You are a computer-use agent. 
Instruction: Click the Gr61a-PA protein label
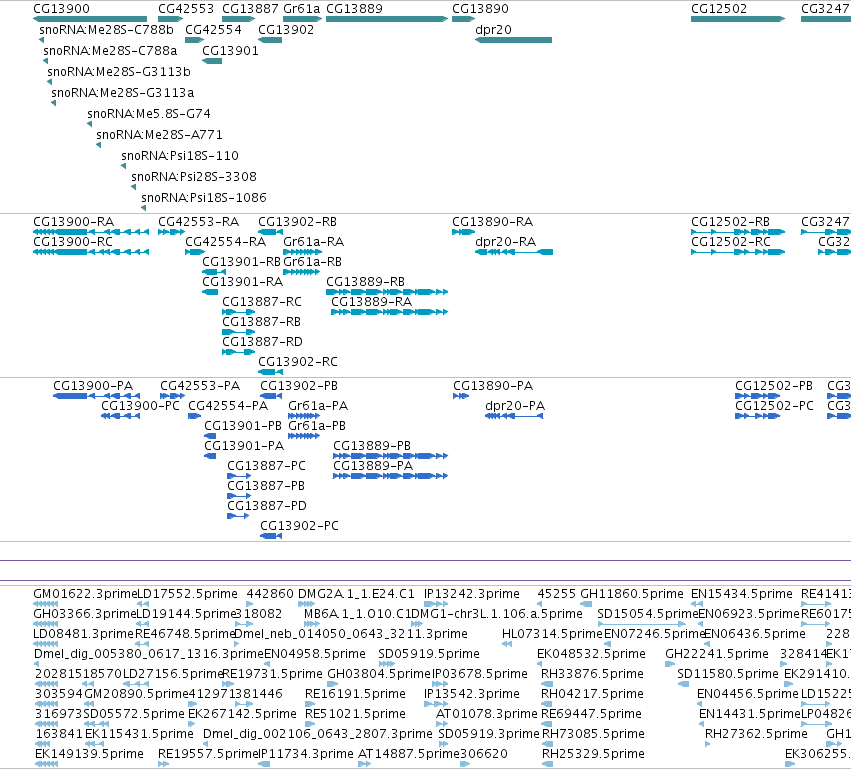tap(319, 406)
